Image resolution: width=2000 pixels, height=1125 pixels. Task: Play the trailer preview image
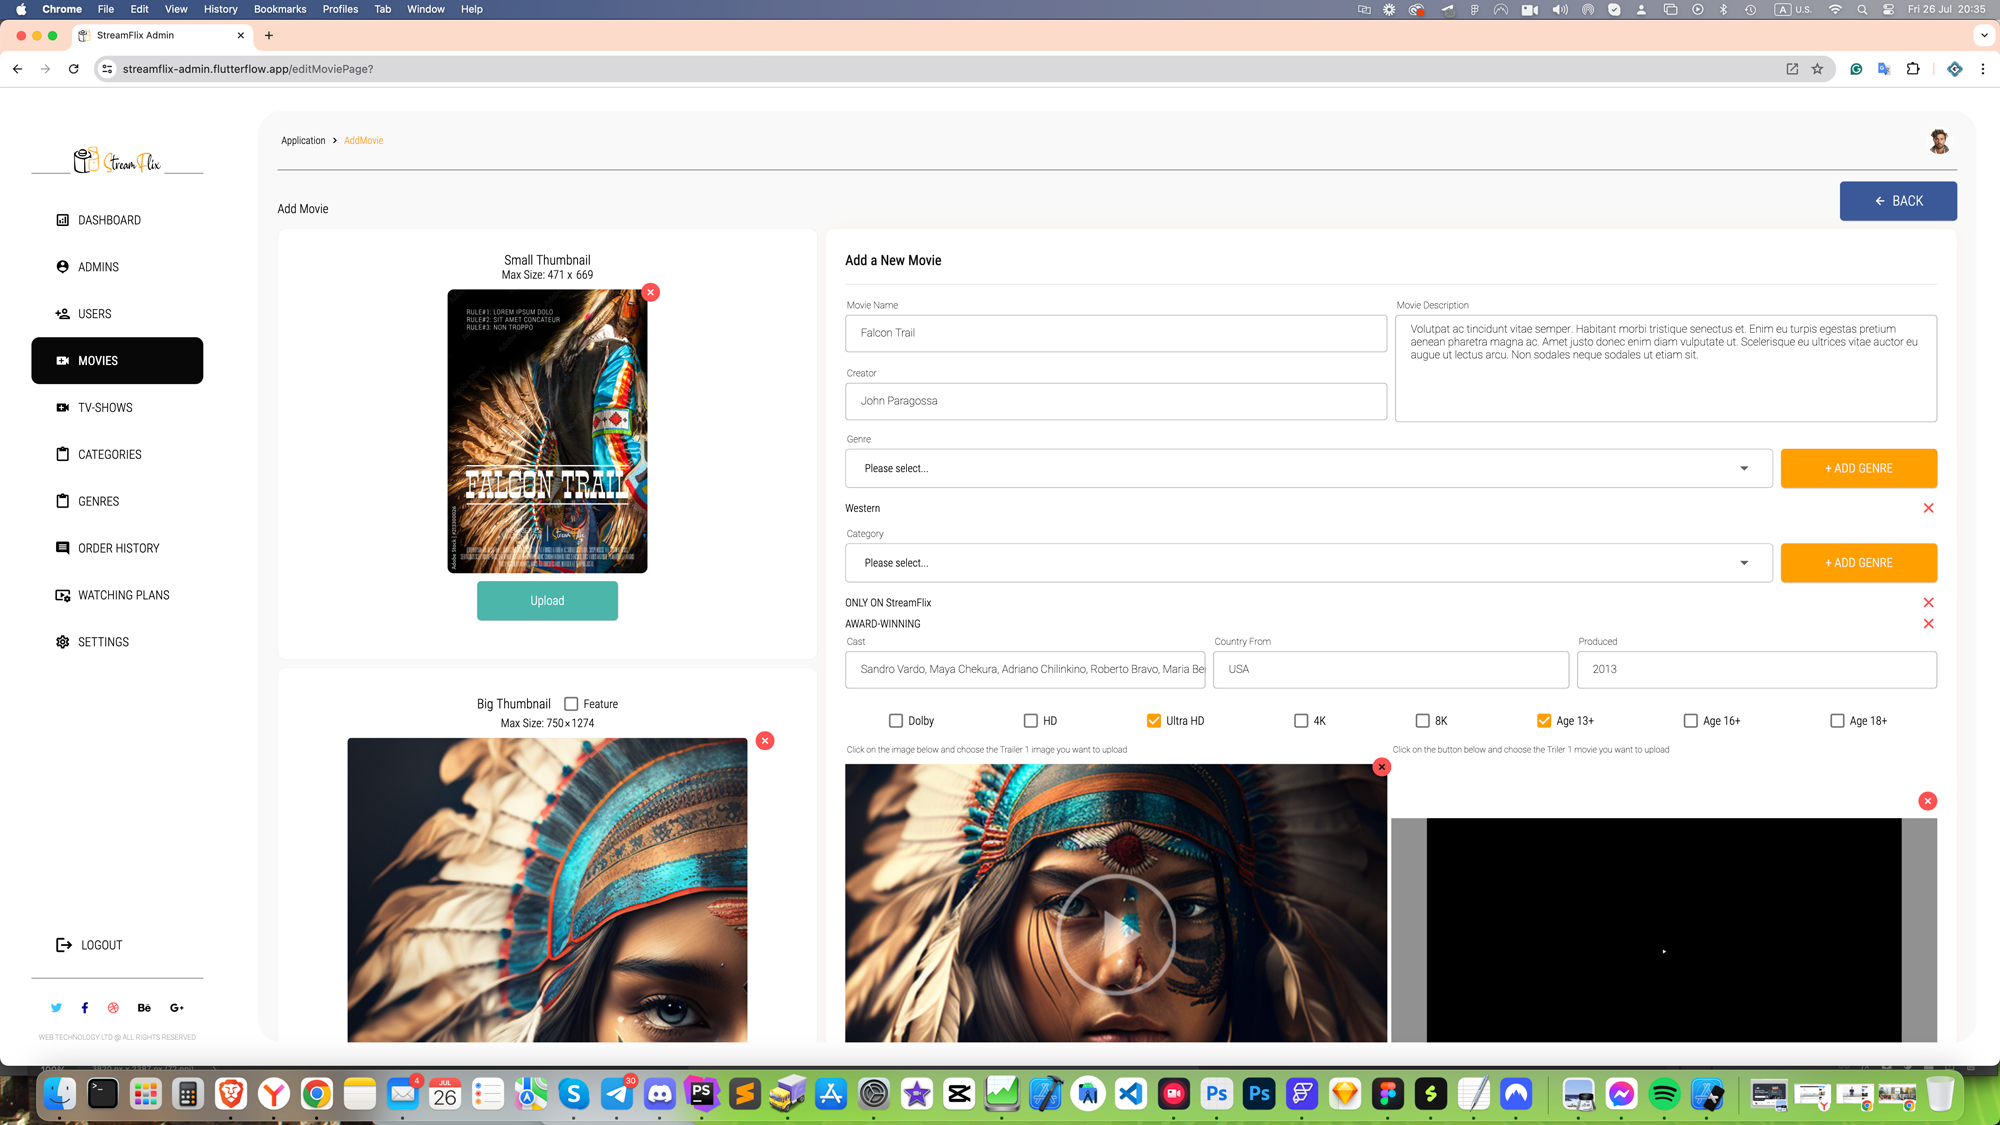pyautogui.click(x=1116, y=933)
